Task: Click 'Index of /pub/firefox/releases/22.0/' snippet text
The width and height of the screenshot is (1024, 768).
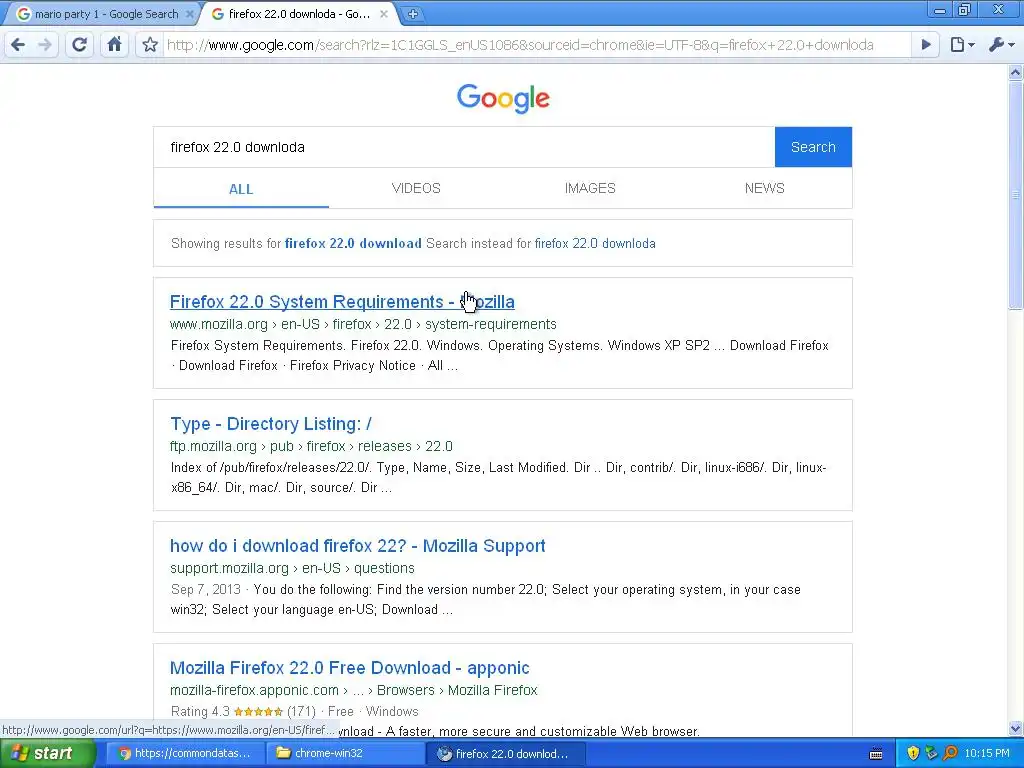Action: coord(272,468)
